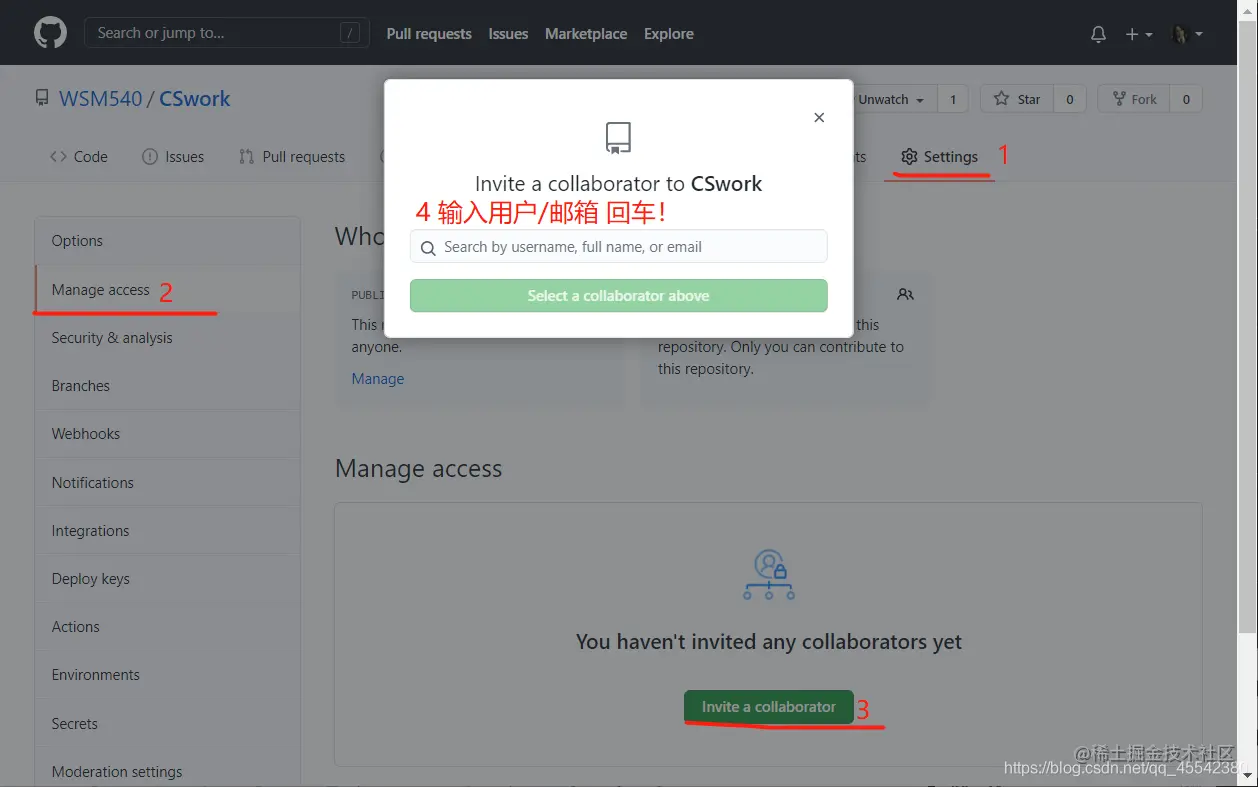1258x787 pixels.
Task: Open the Code repository tab
Action: (79, 157)
